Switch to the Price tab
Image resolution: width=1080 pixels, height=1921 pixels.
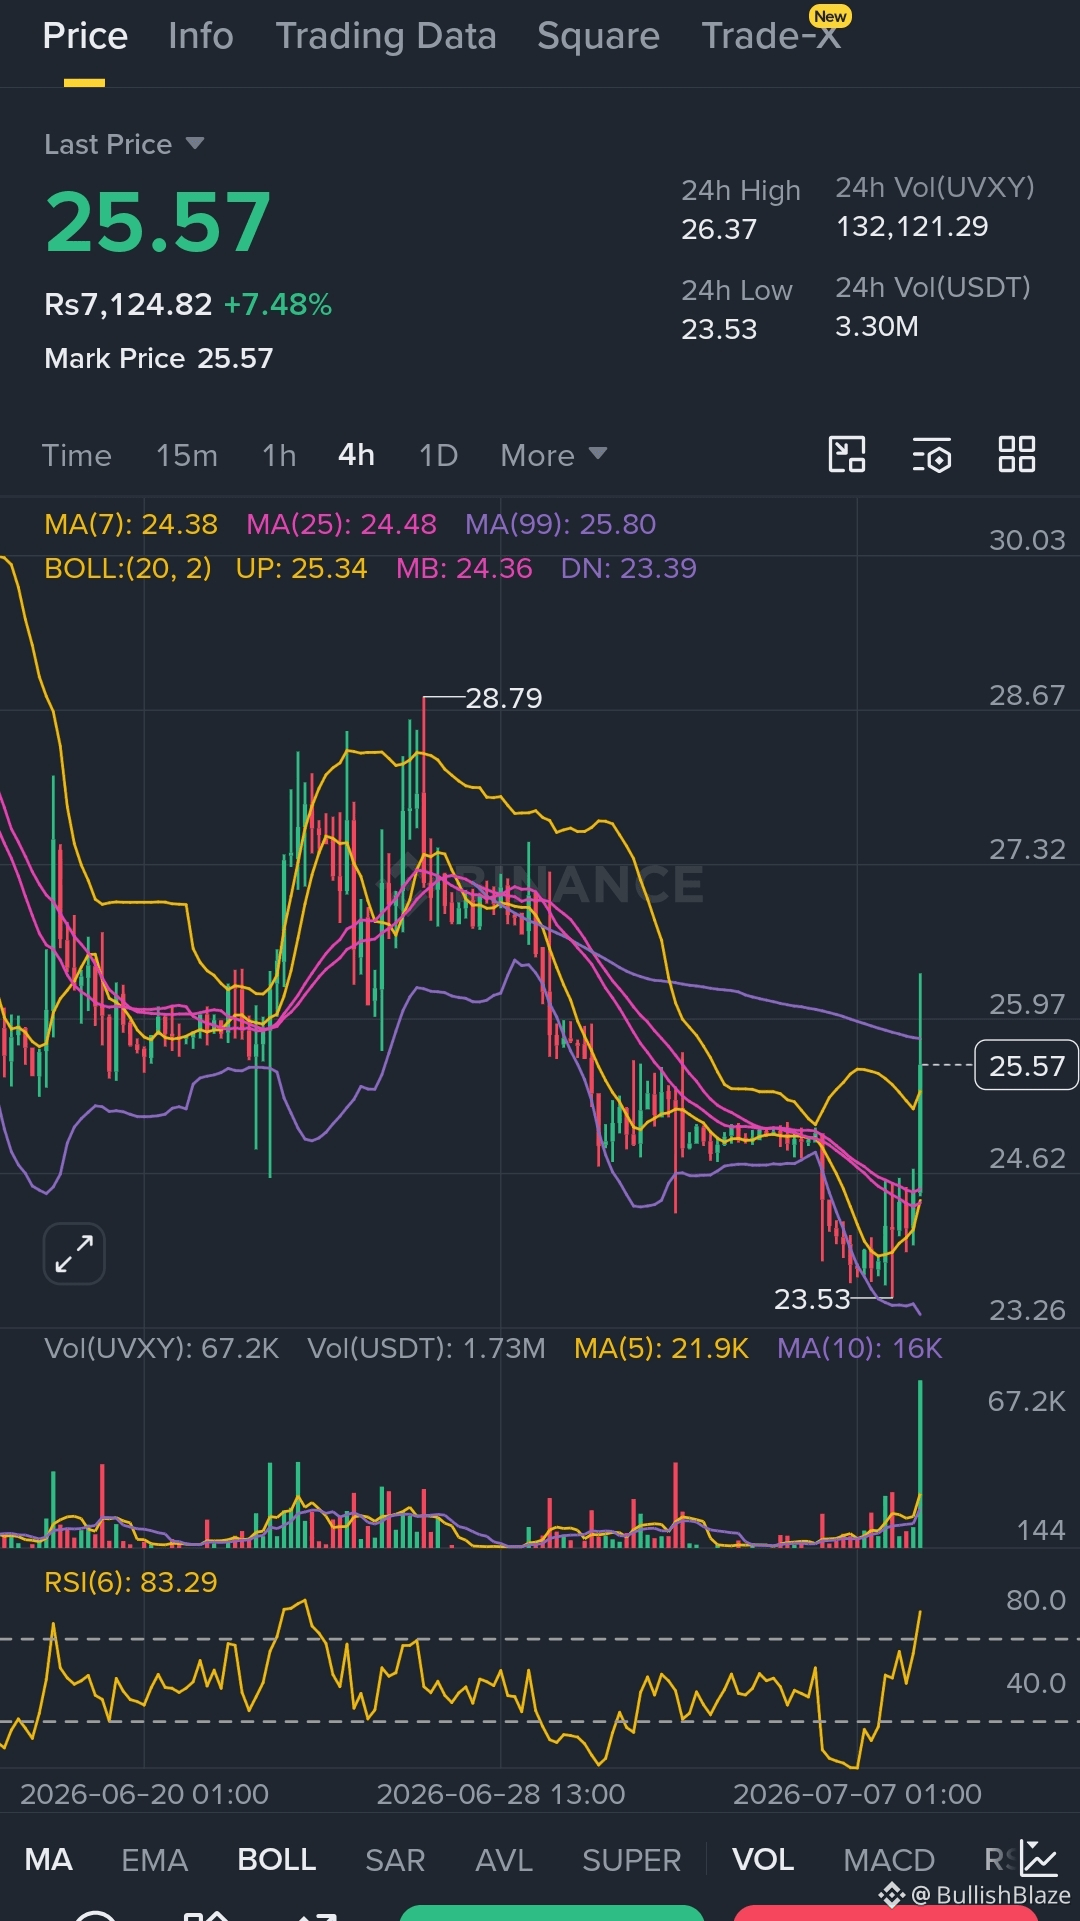(85, 36)
